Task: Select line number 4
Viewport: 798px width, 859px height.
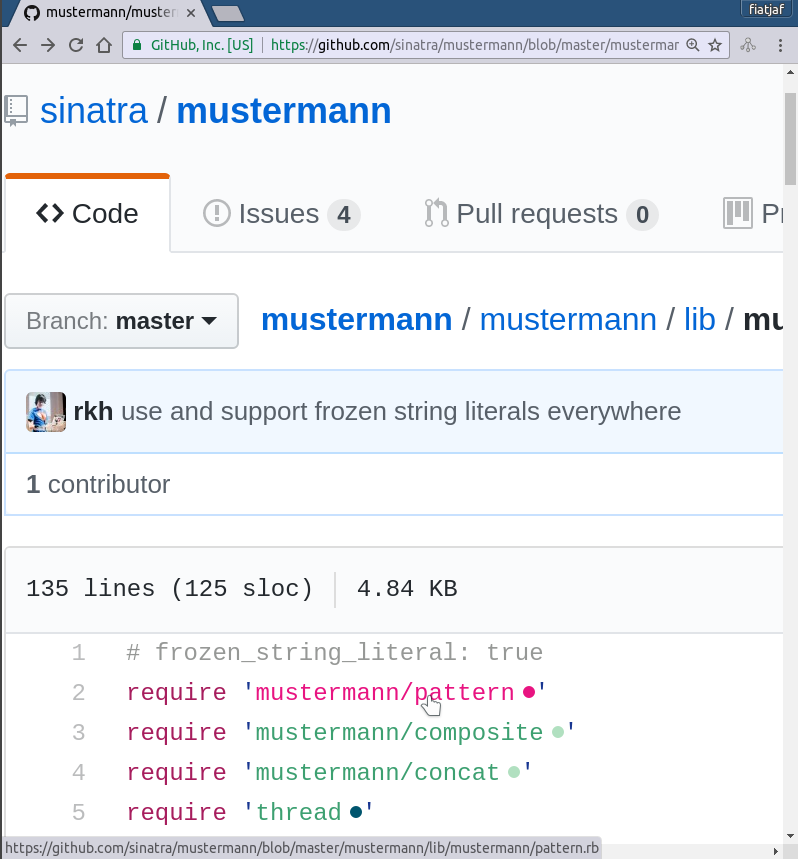Action: 78,772
